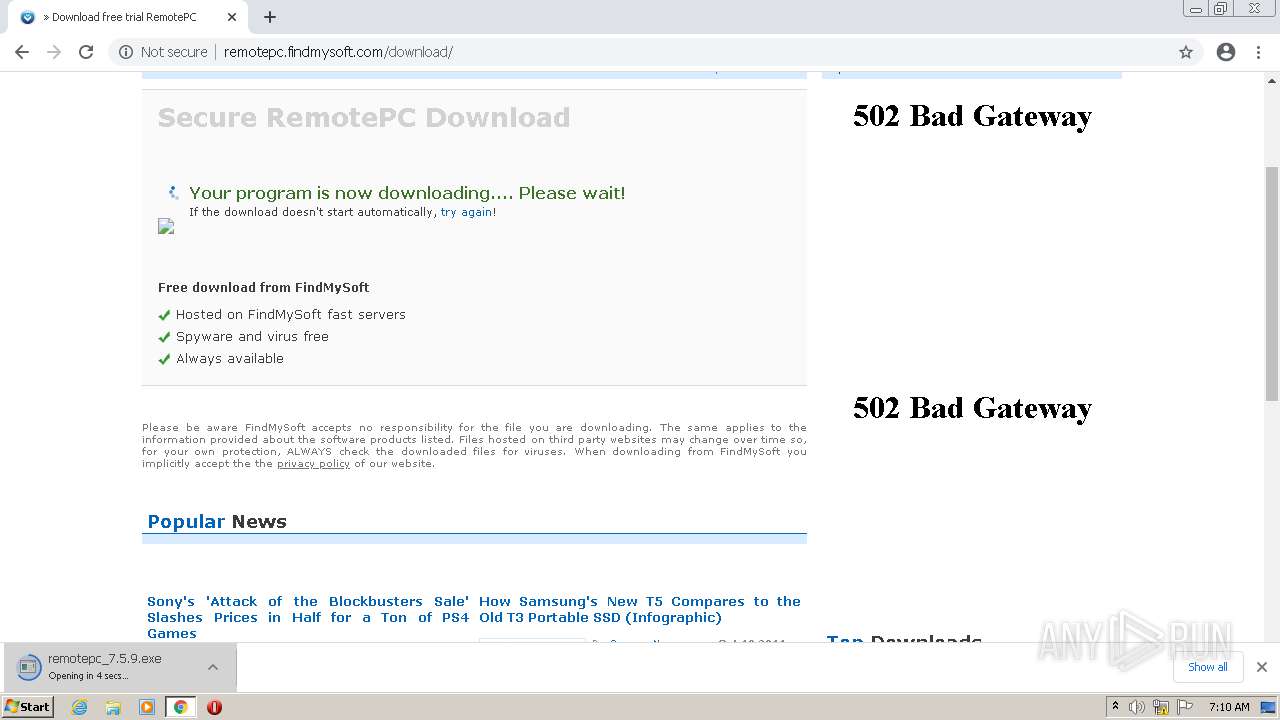Click the first 502 Bad Gateway message

pyautogui.click(x=972, y=116)
